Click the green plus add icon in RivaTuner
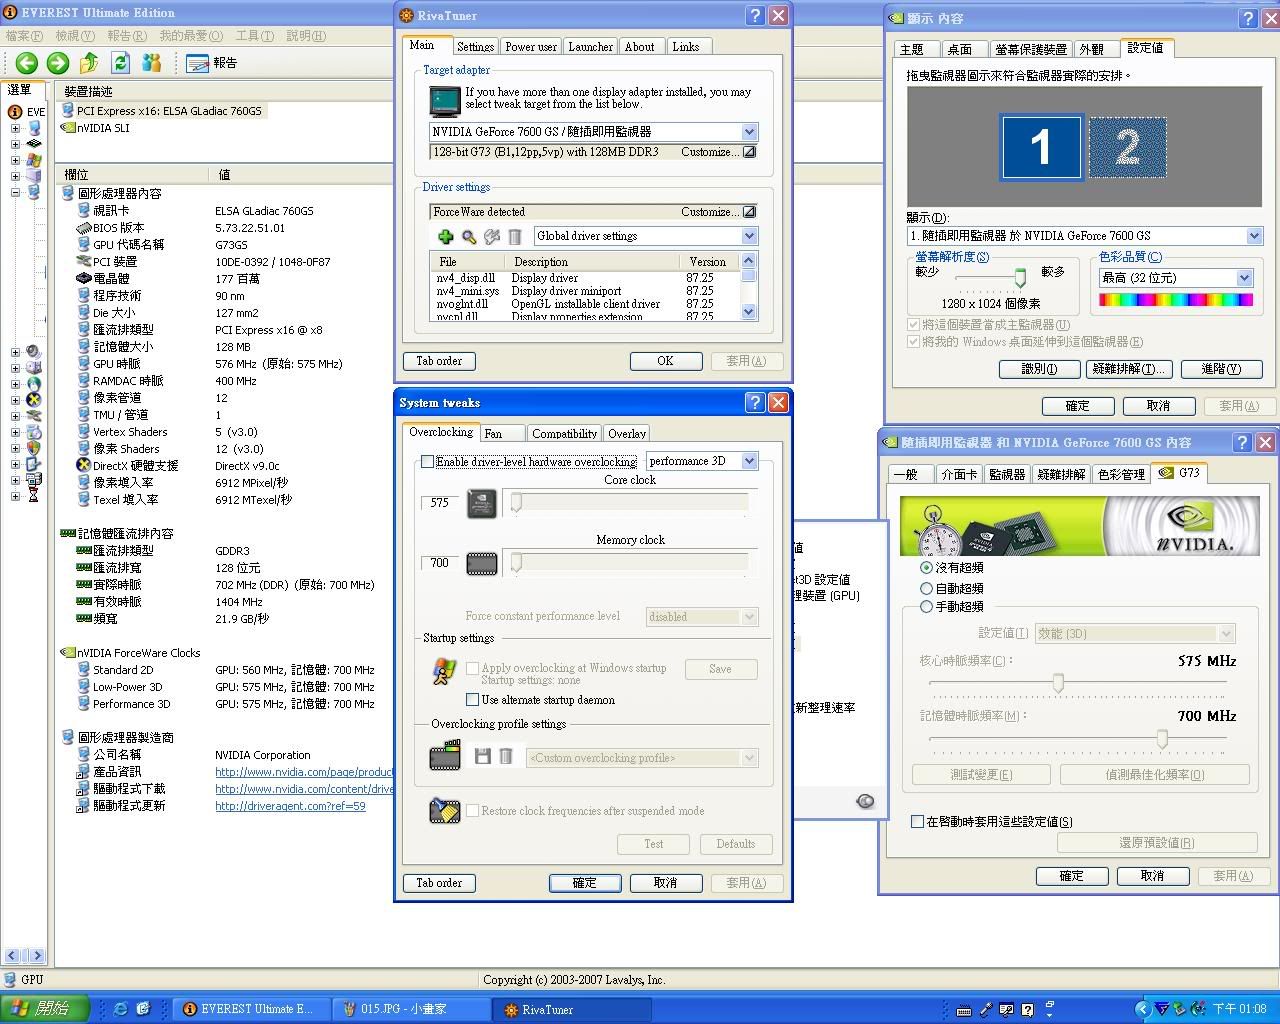 [446, 237]
